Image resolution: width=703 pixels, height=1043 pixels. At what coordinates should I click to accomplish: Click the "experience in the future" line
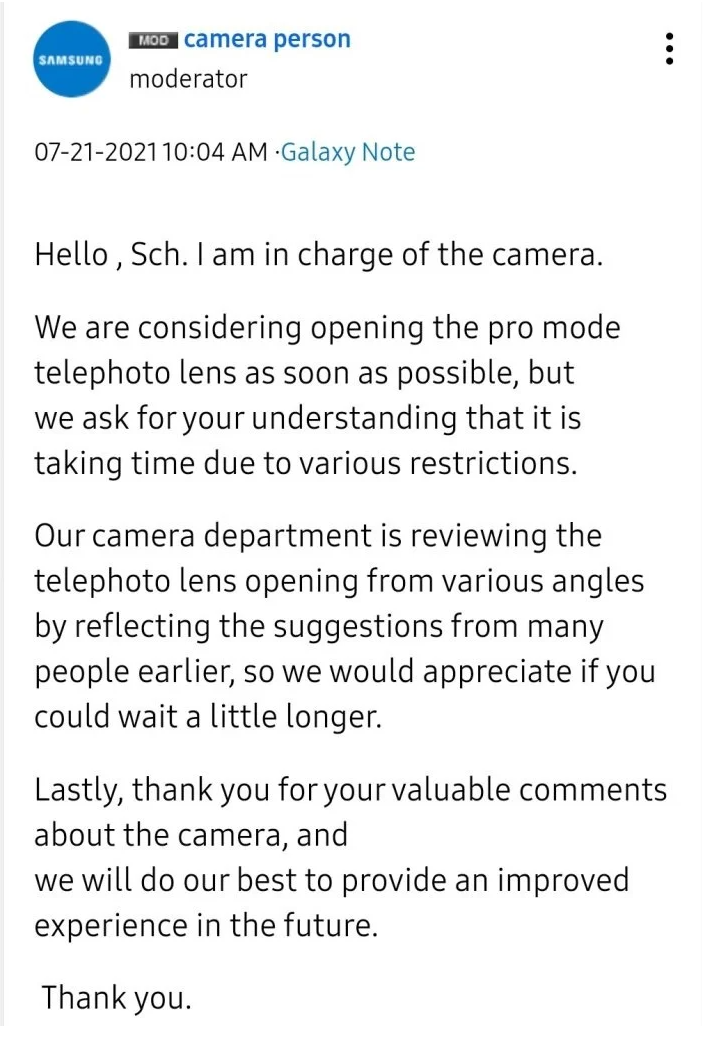(x=207, y=926)
